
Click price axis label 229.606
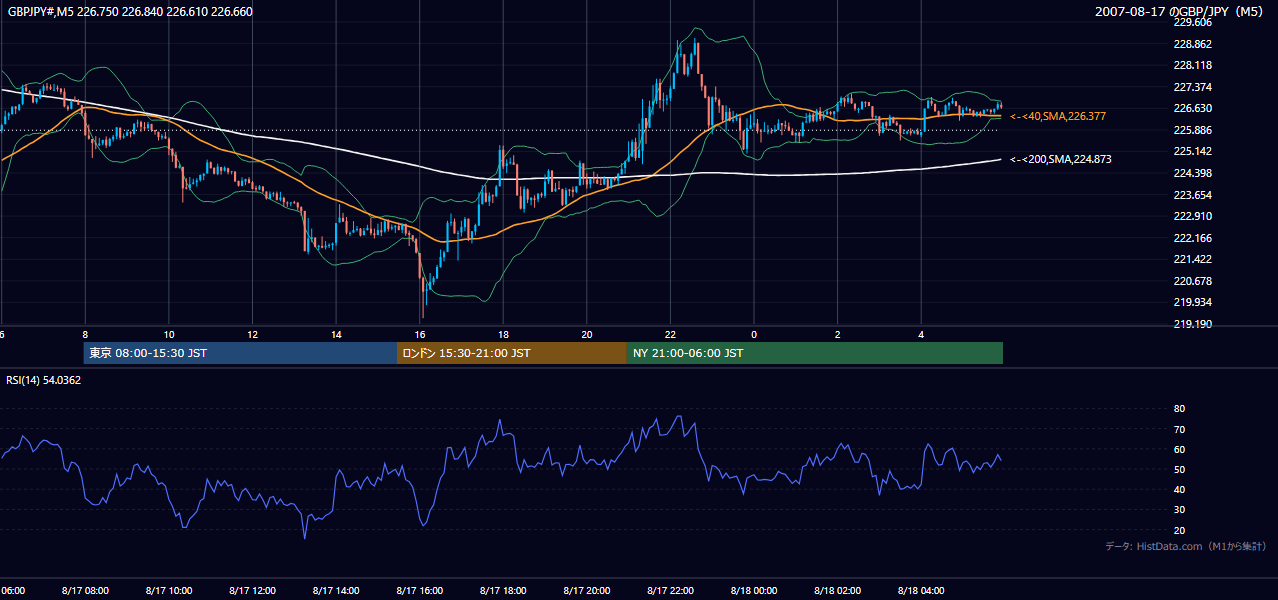1192,22
